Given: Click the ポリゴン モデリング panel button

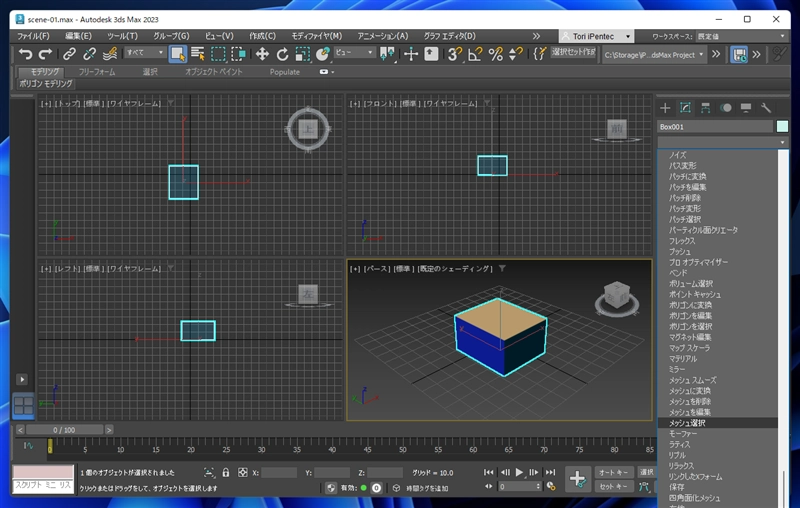Looking at the screenshot, I should [x=46, y=84].
